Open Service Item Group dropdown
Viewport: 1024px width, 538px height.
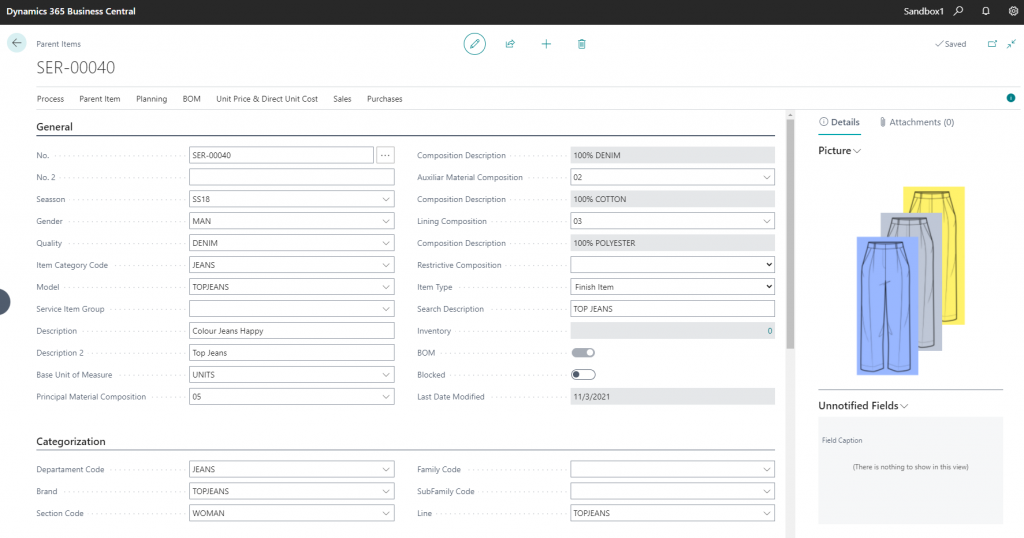385,309
